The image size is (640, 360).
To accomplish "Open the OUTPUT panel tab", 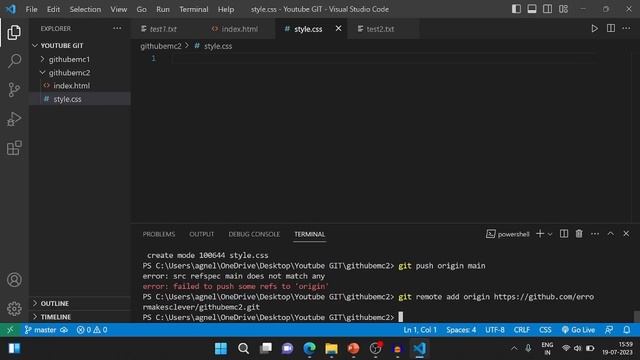I will click(x=202, y=234).
